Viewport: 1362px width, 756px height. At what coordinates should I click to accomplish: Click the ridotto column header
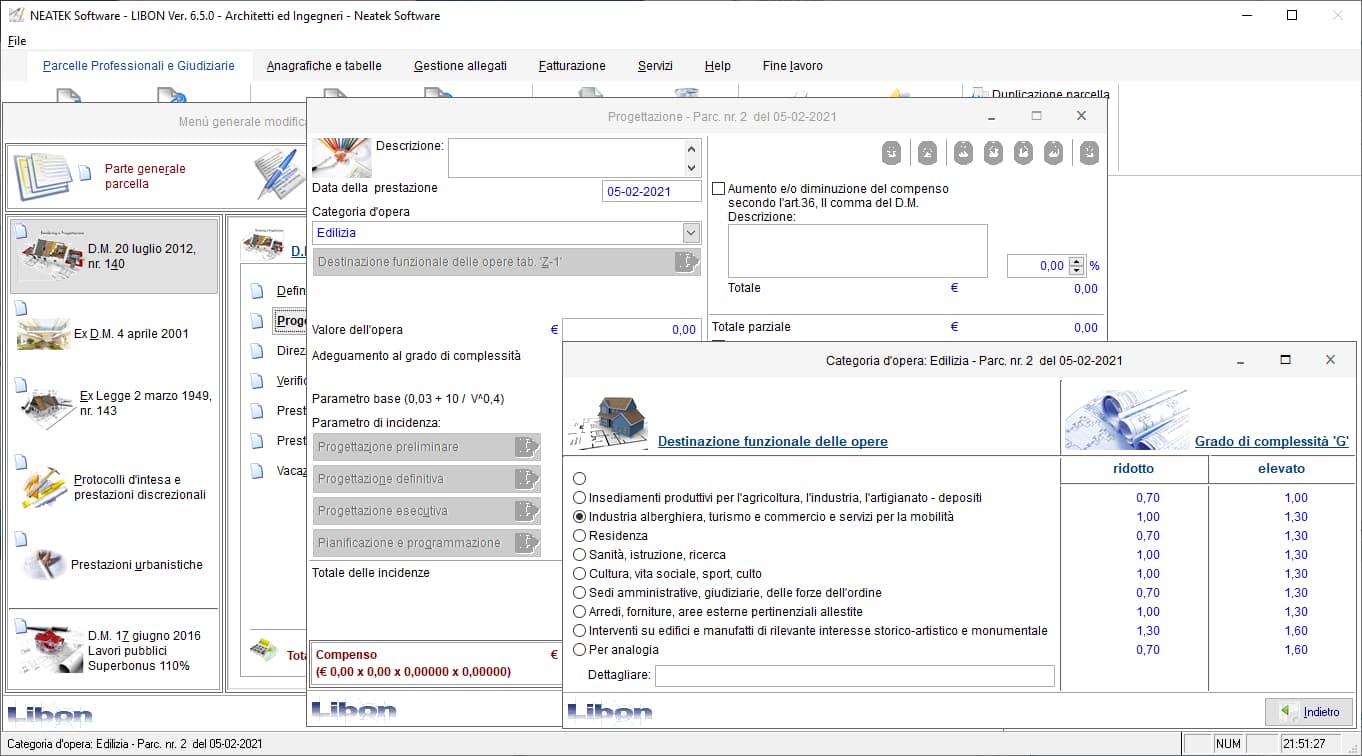tap(1133, 468)
